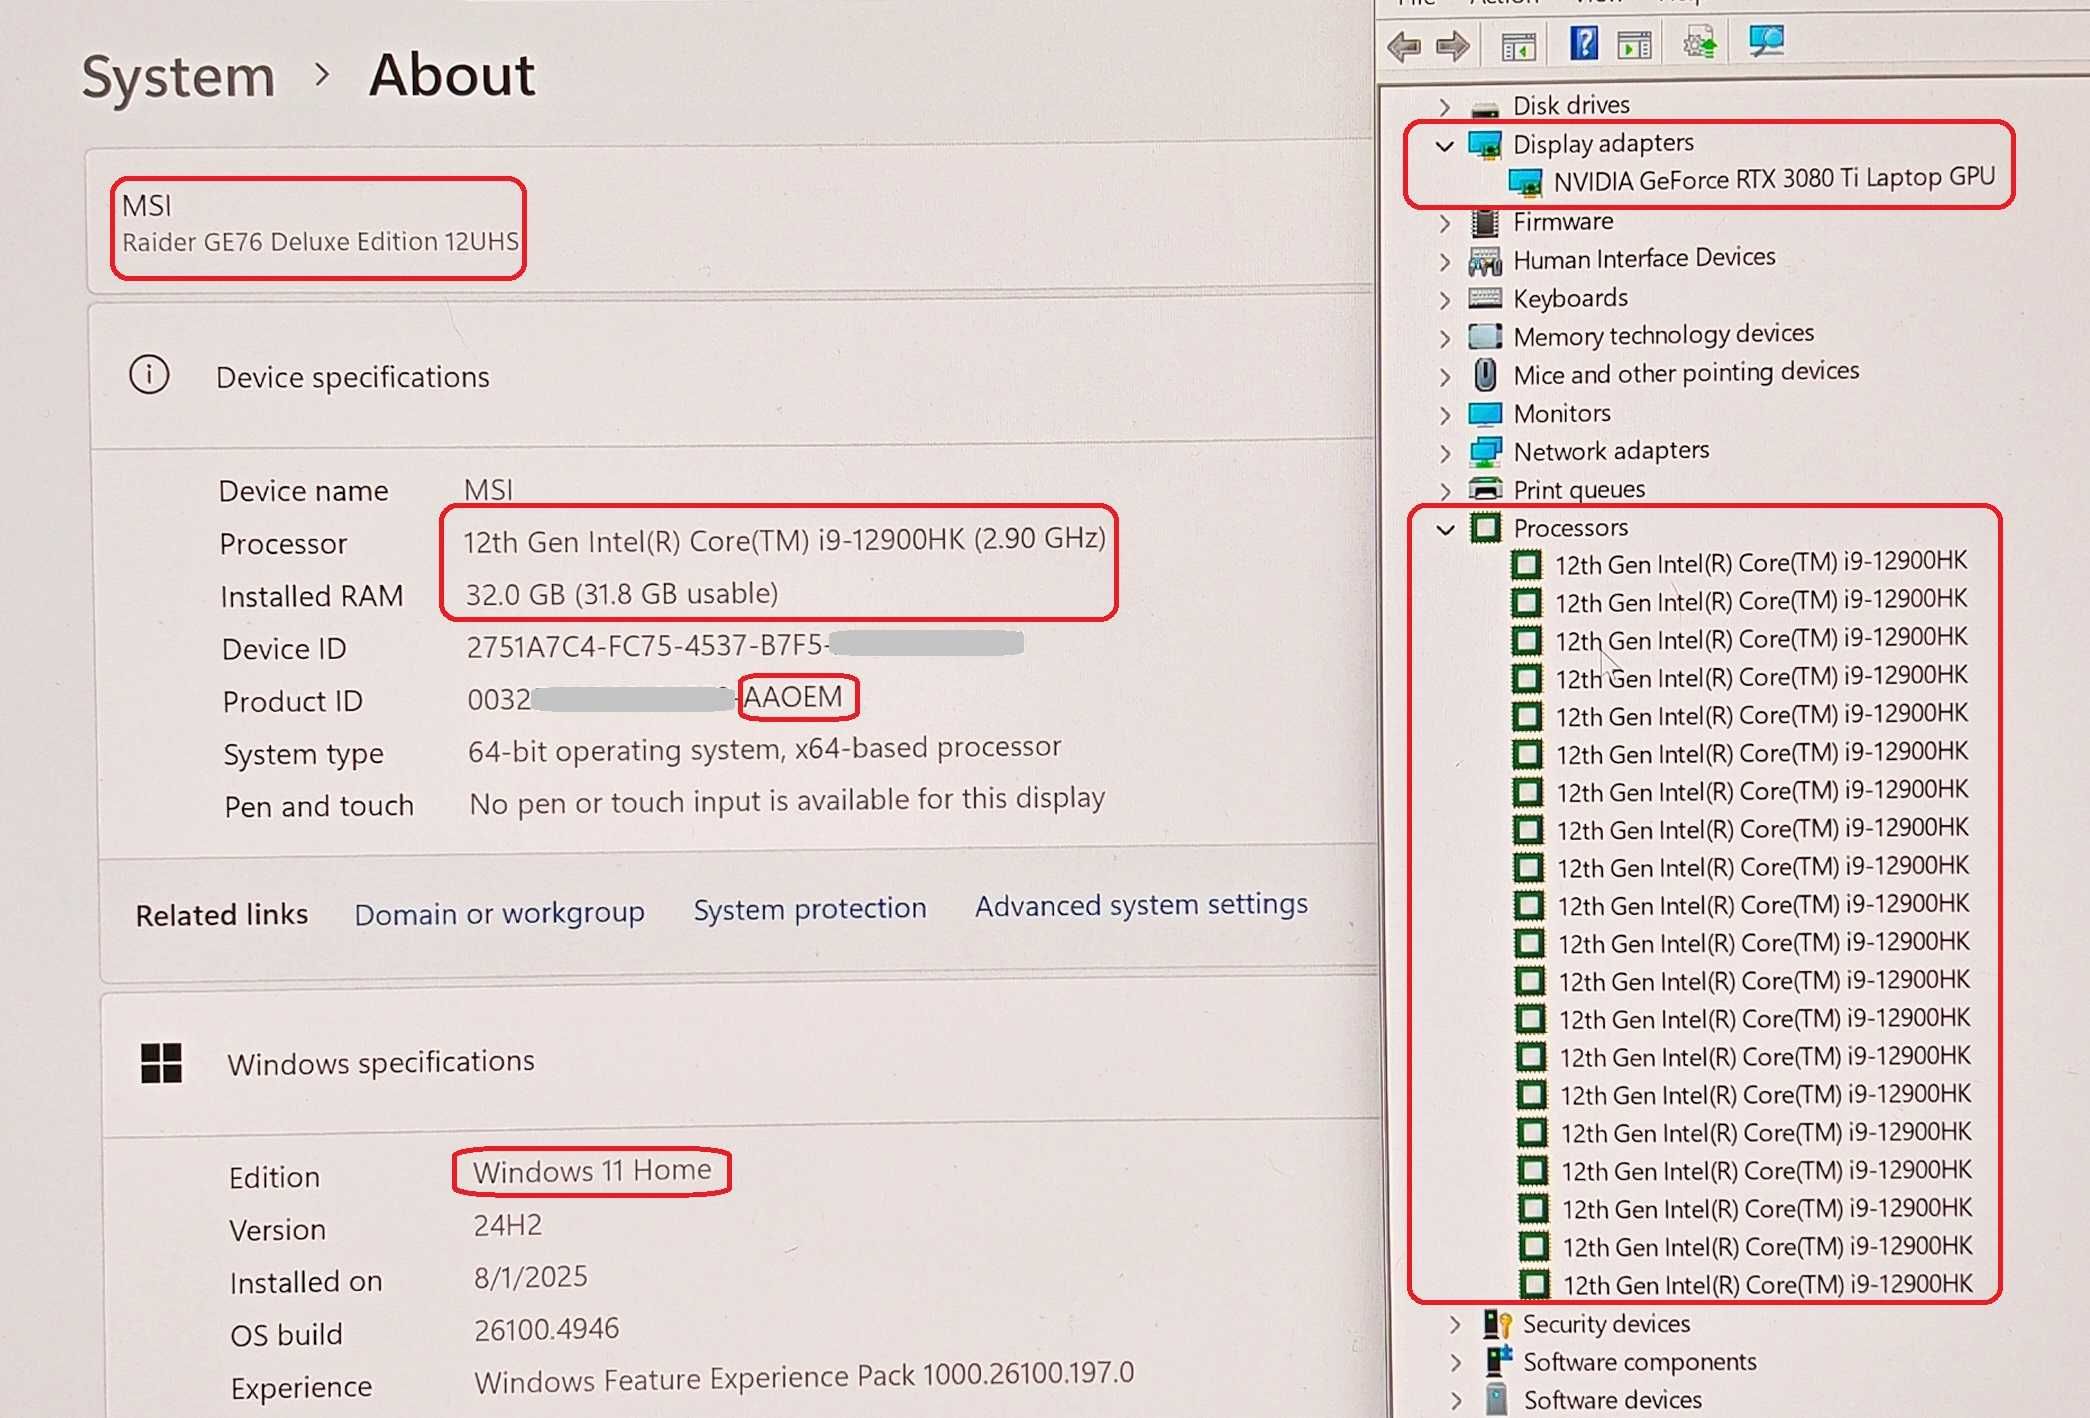Click the Monitors category icon
Viewport: 2090px width, 1418px height.
[1485, 413]
